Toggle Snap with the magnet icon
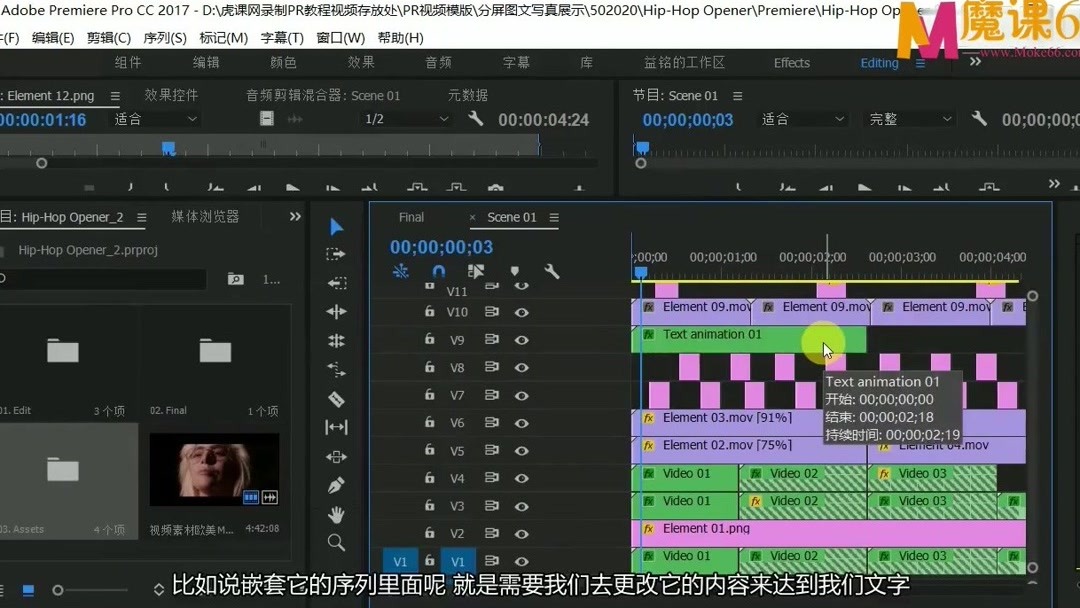The width and height of the screenshot is (1080, 608). point(439,271)
